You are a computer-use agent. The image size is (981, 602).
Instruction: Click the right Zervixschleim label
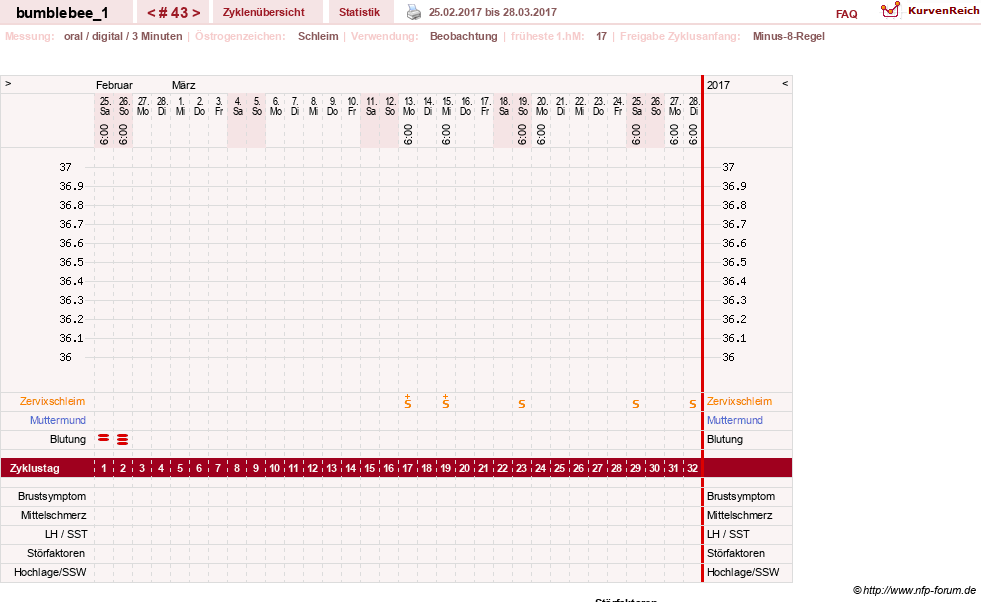740,401
